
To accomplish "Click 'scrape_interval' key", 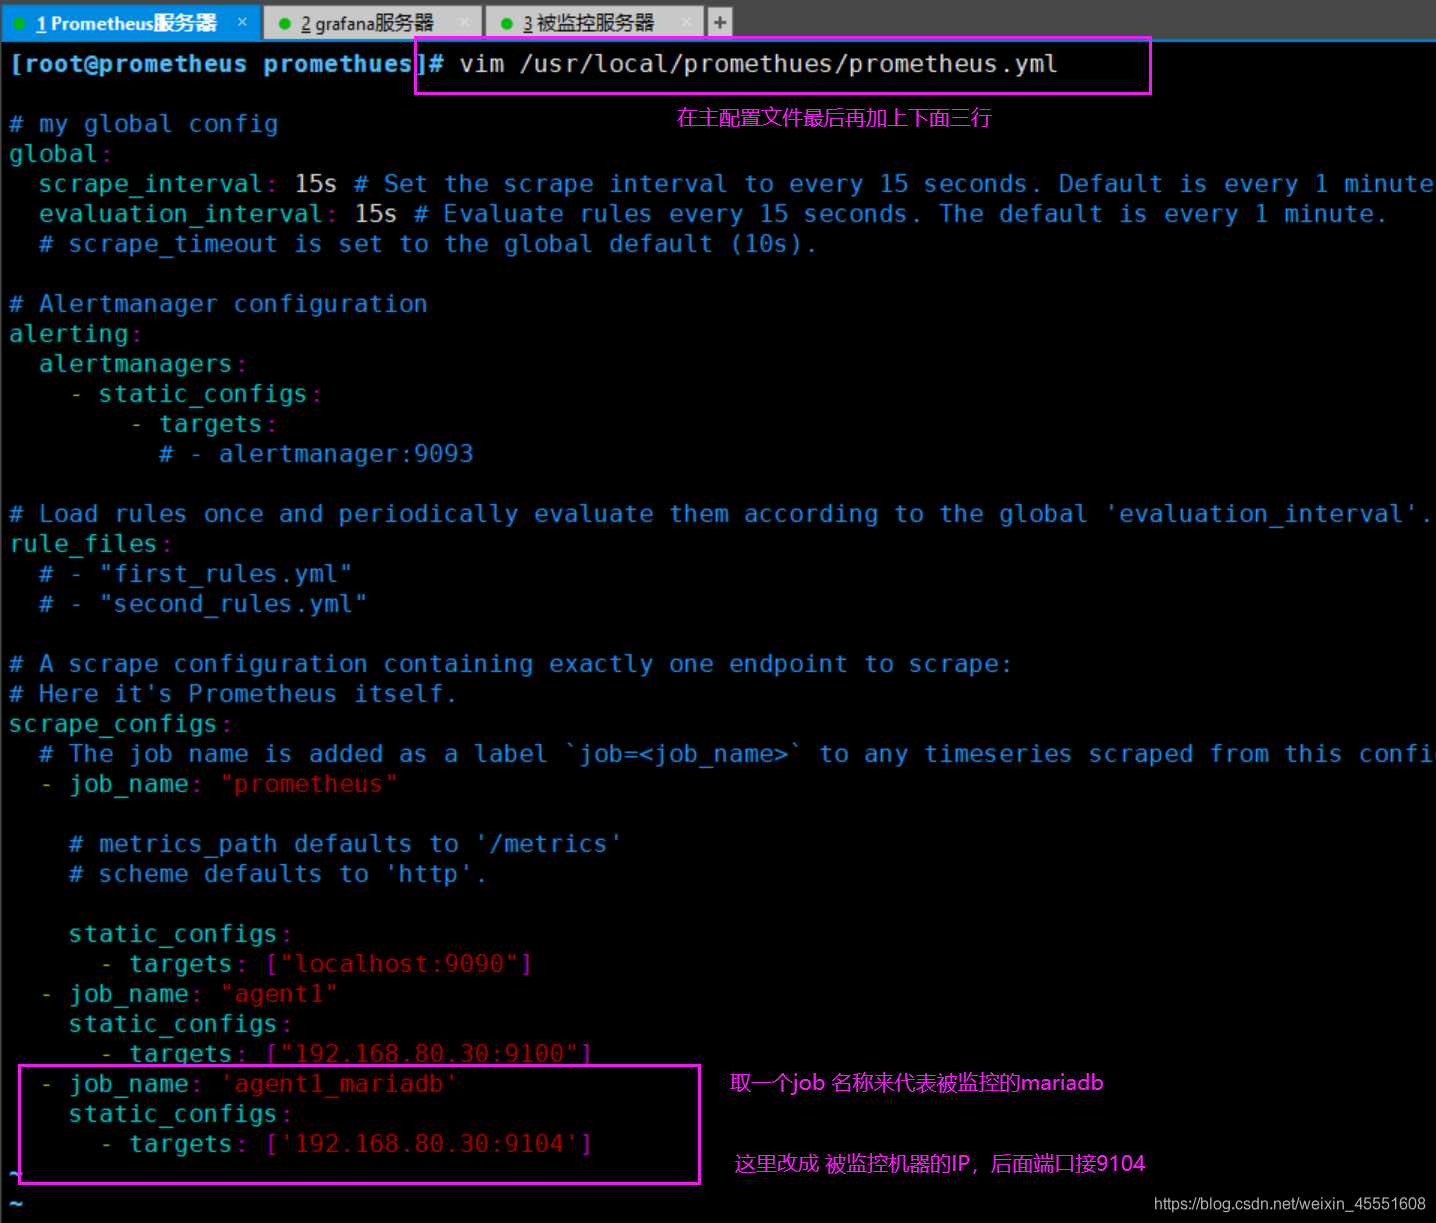I will 150,184.
